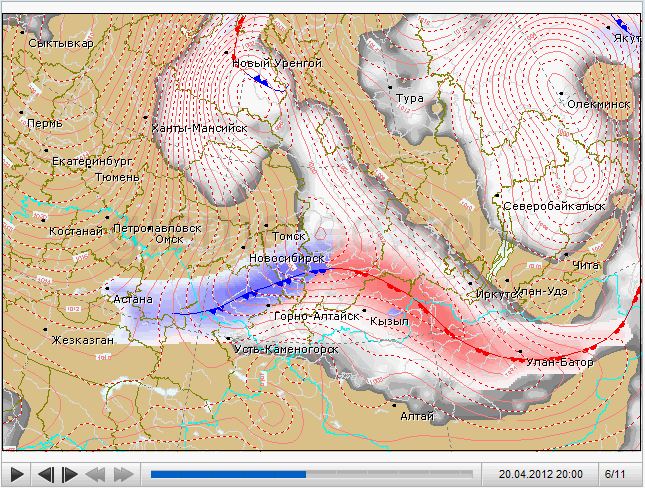Click the Иркутск city label on map
Viewport: 645px width, 488px height.
tap(496, 294)
